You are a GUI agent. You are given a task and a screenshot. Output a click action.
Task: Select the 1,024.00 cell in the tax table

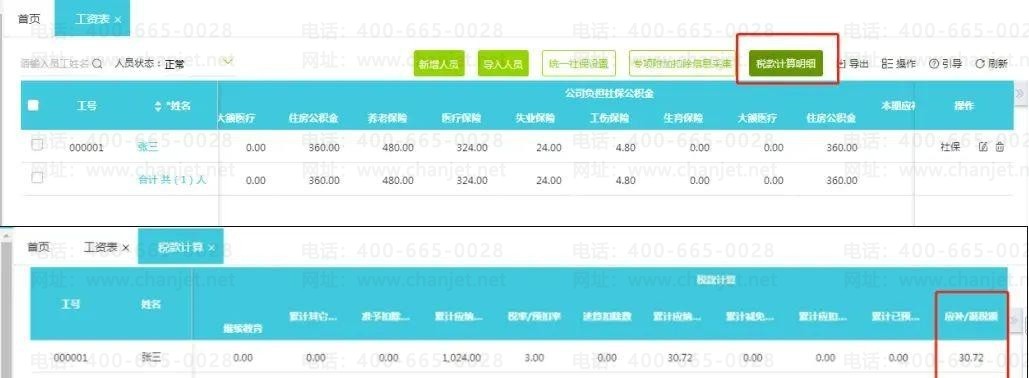click(461, 358)
